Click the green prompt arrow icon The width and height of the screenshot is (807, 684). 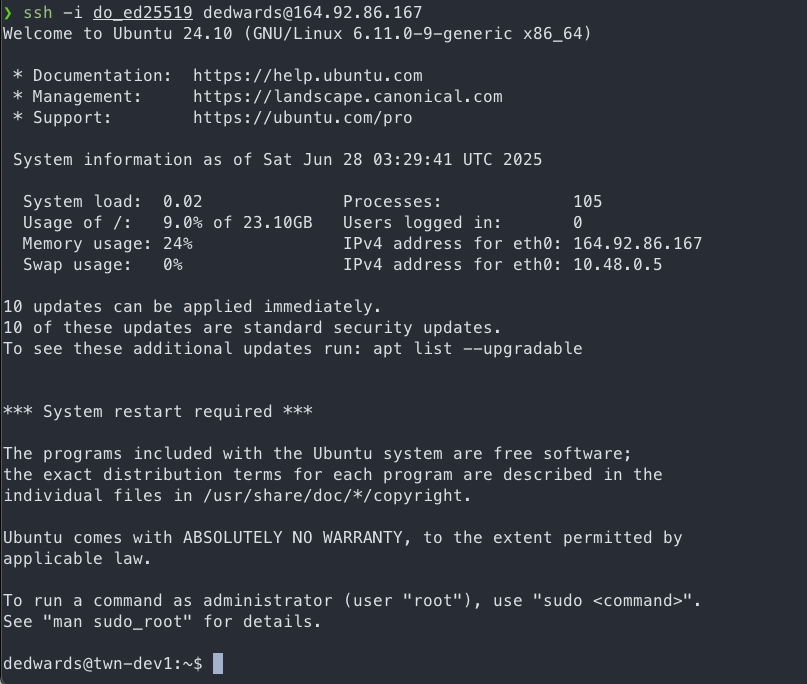(7, 13)
